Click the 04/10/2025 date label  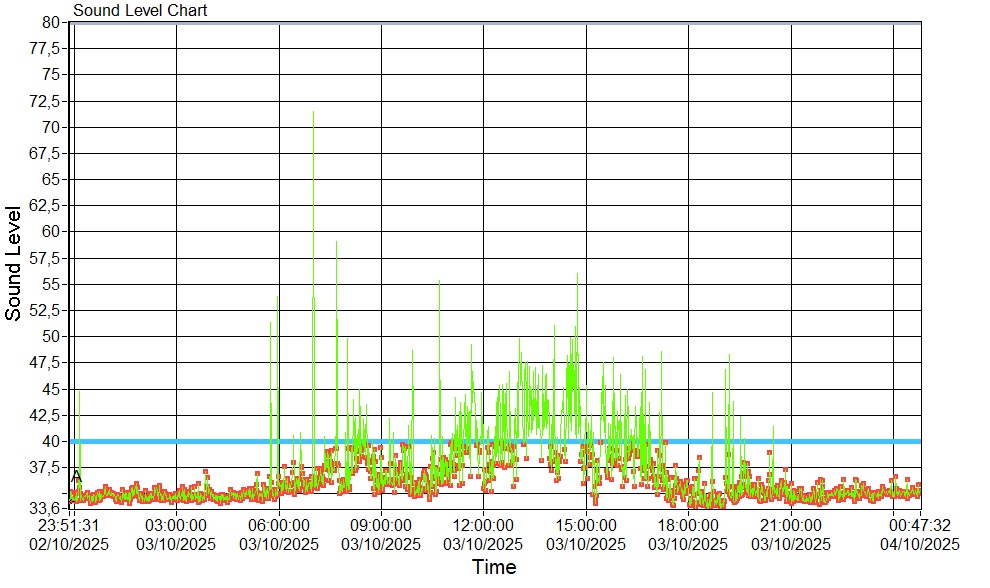pyautogui.click(x=920, y=545)
